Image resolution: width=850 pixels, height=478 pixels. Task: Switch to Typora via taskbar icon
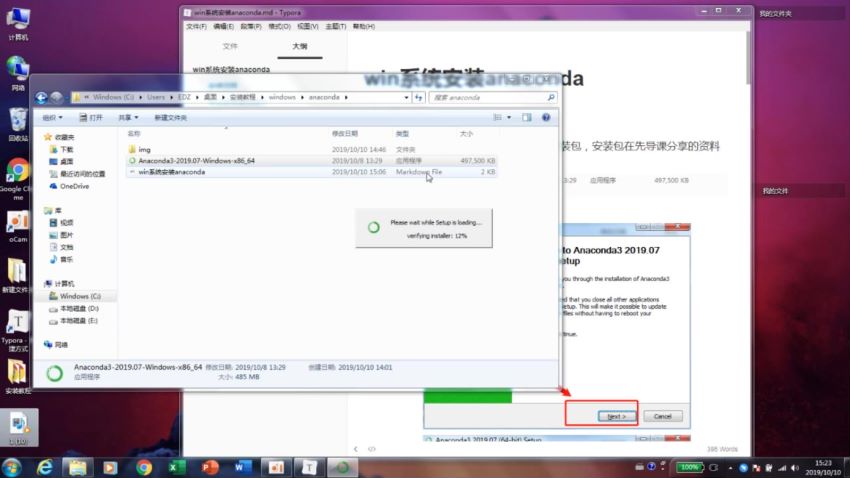click(x=310, y=467)
